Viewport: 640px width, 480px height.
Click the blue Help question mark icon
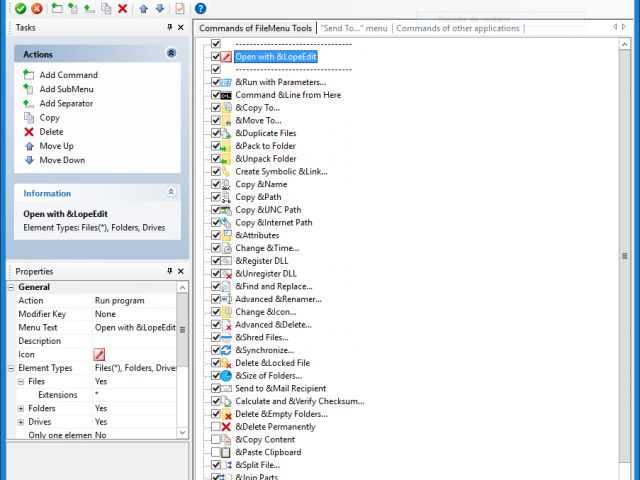200,8
